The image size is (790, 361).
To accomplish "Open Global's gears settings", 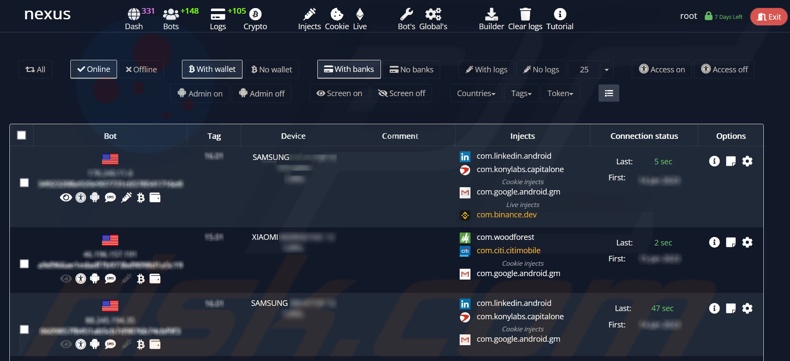I will [x=433, y=14].
